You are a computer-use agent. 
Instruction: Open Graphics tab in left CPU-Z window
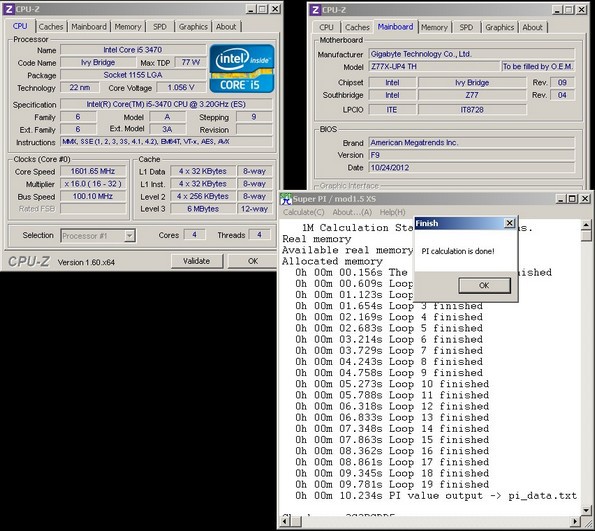click(193, 27)
